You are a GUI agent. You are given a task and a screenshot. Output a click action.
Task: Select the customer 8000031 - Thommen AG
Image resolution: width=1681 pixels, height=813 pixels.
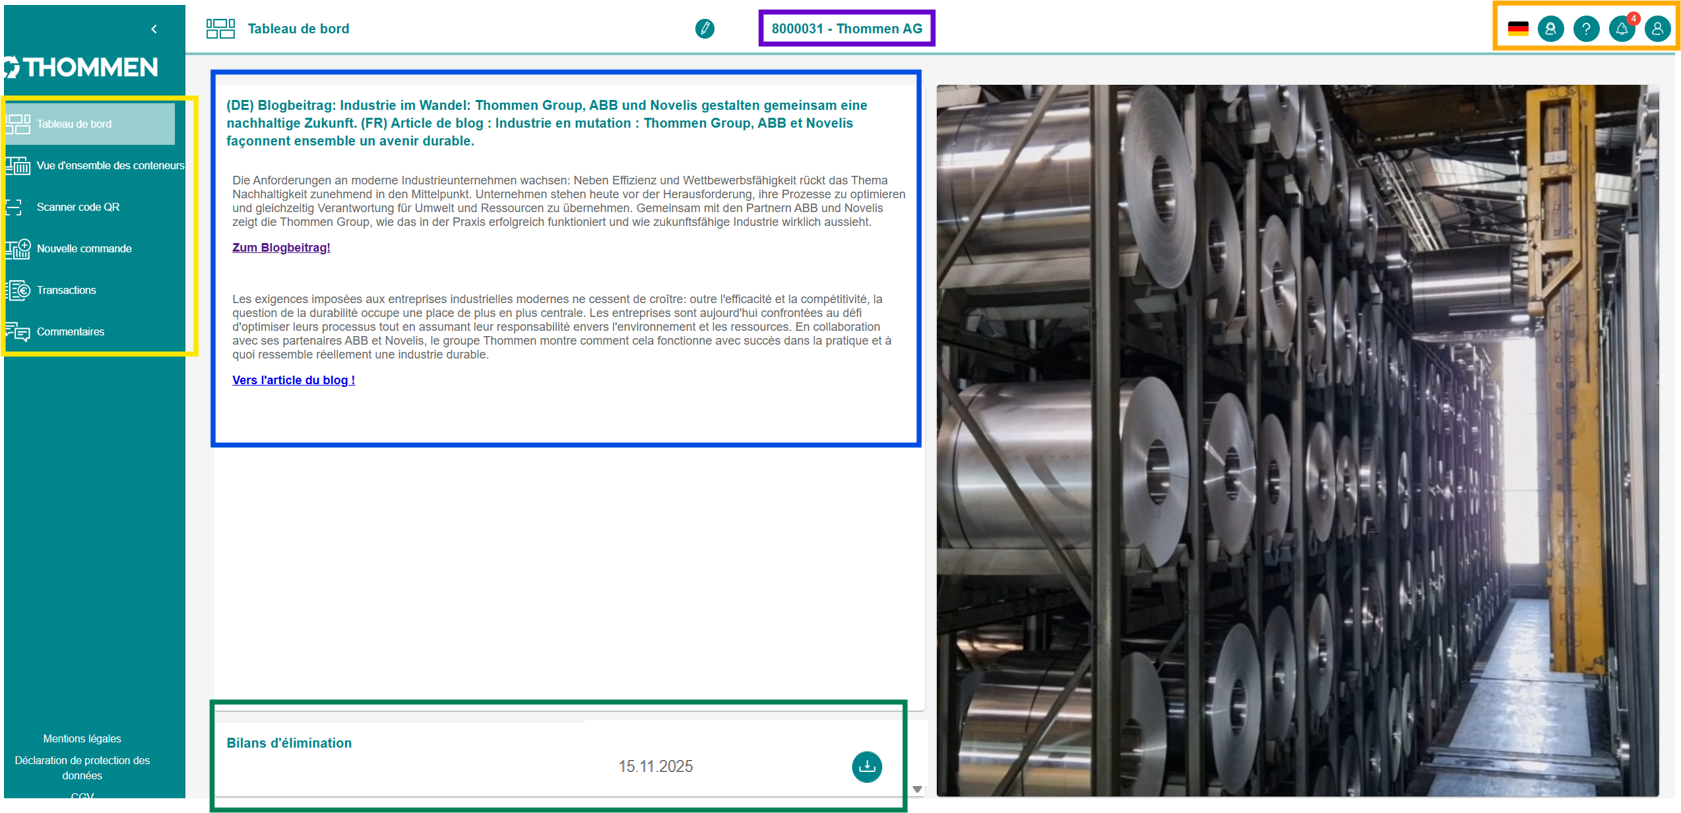[847, 29]
